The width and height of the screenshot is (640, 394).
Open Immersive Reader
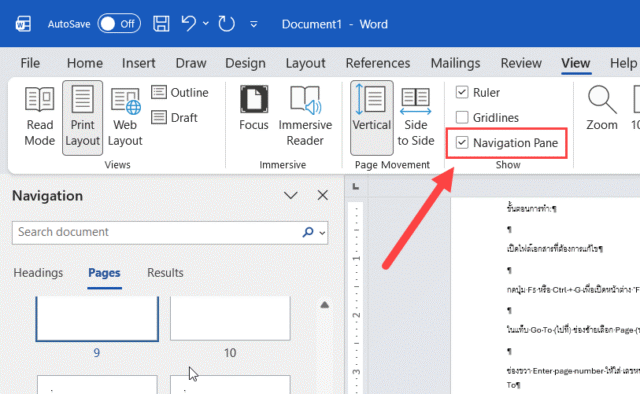(305, 116)
